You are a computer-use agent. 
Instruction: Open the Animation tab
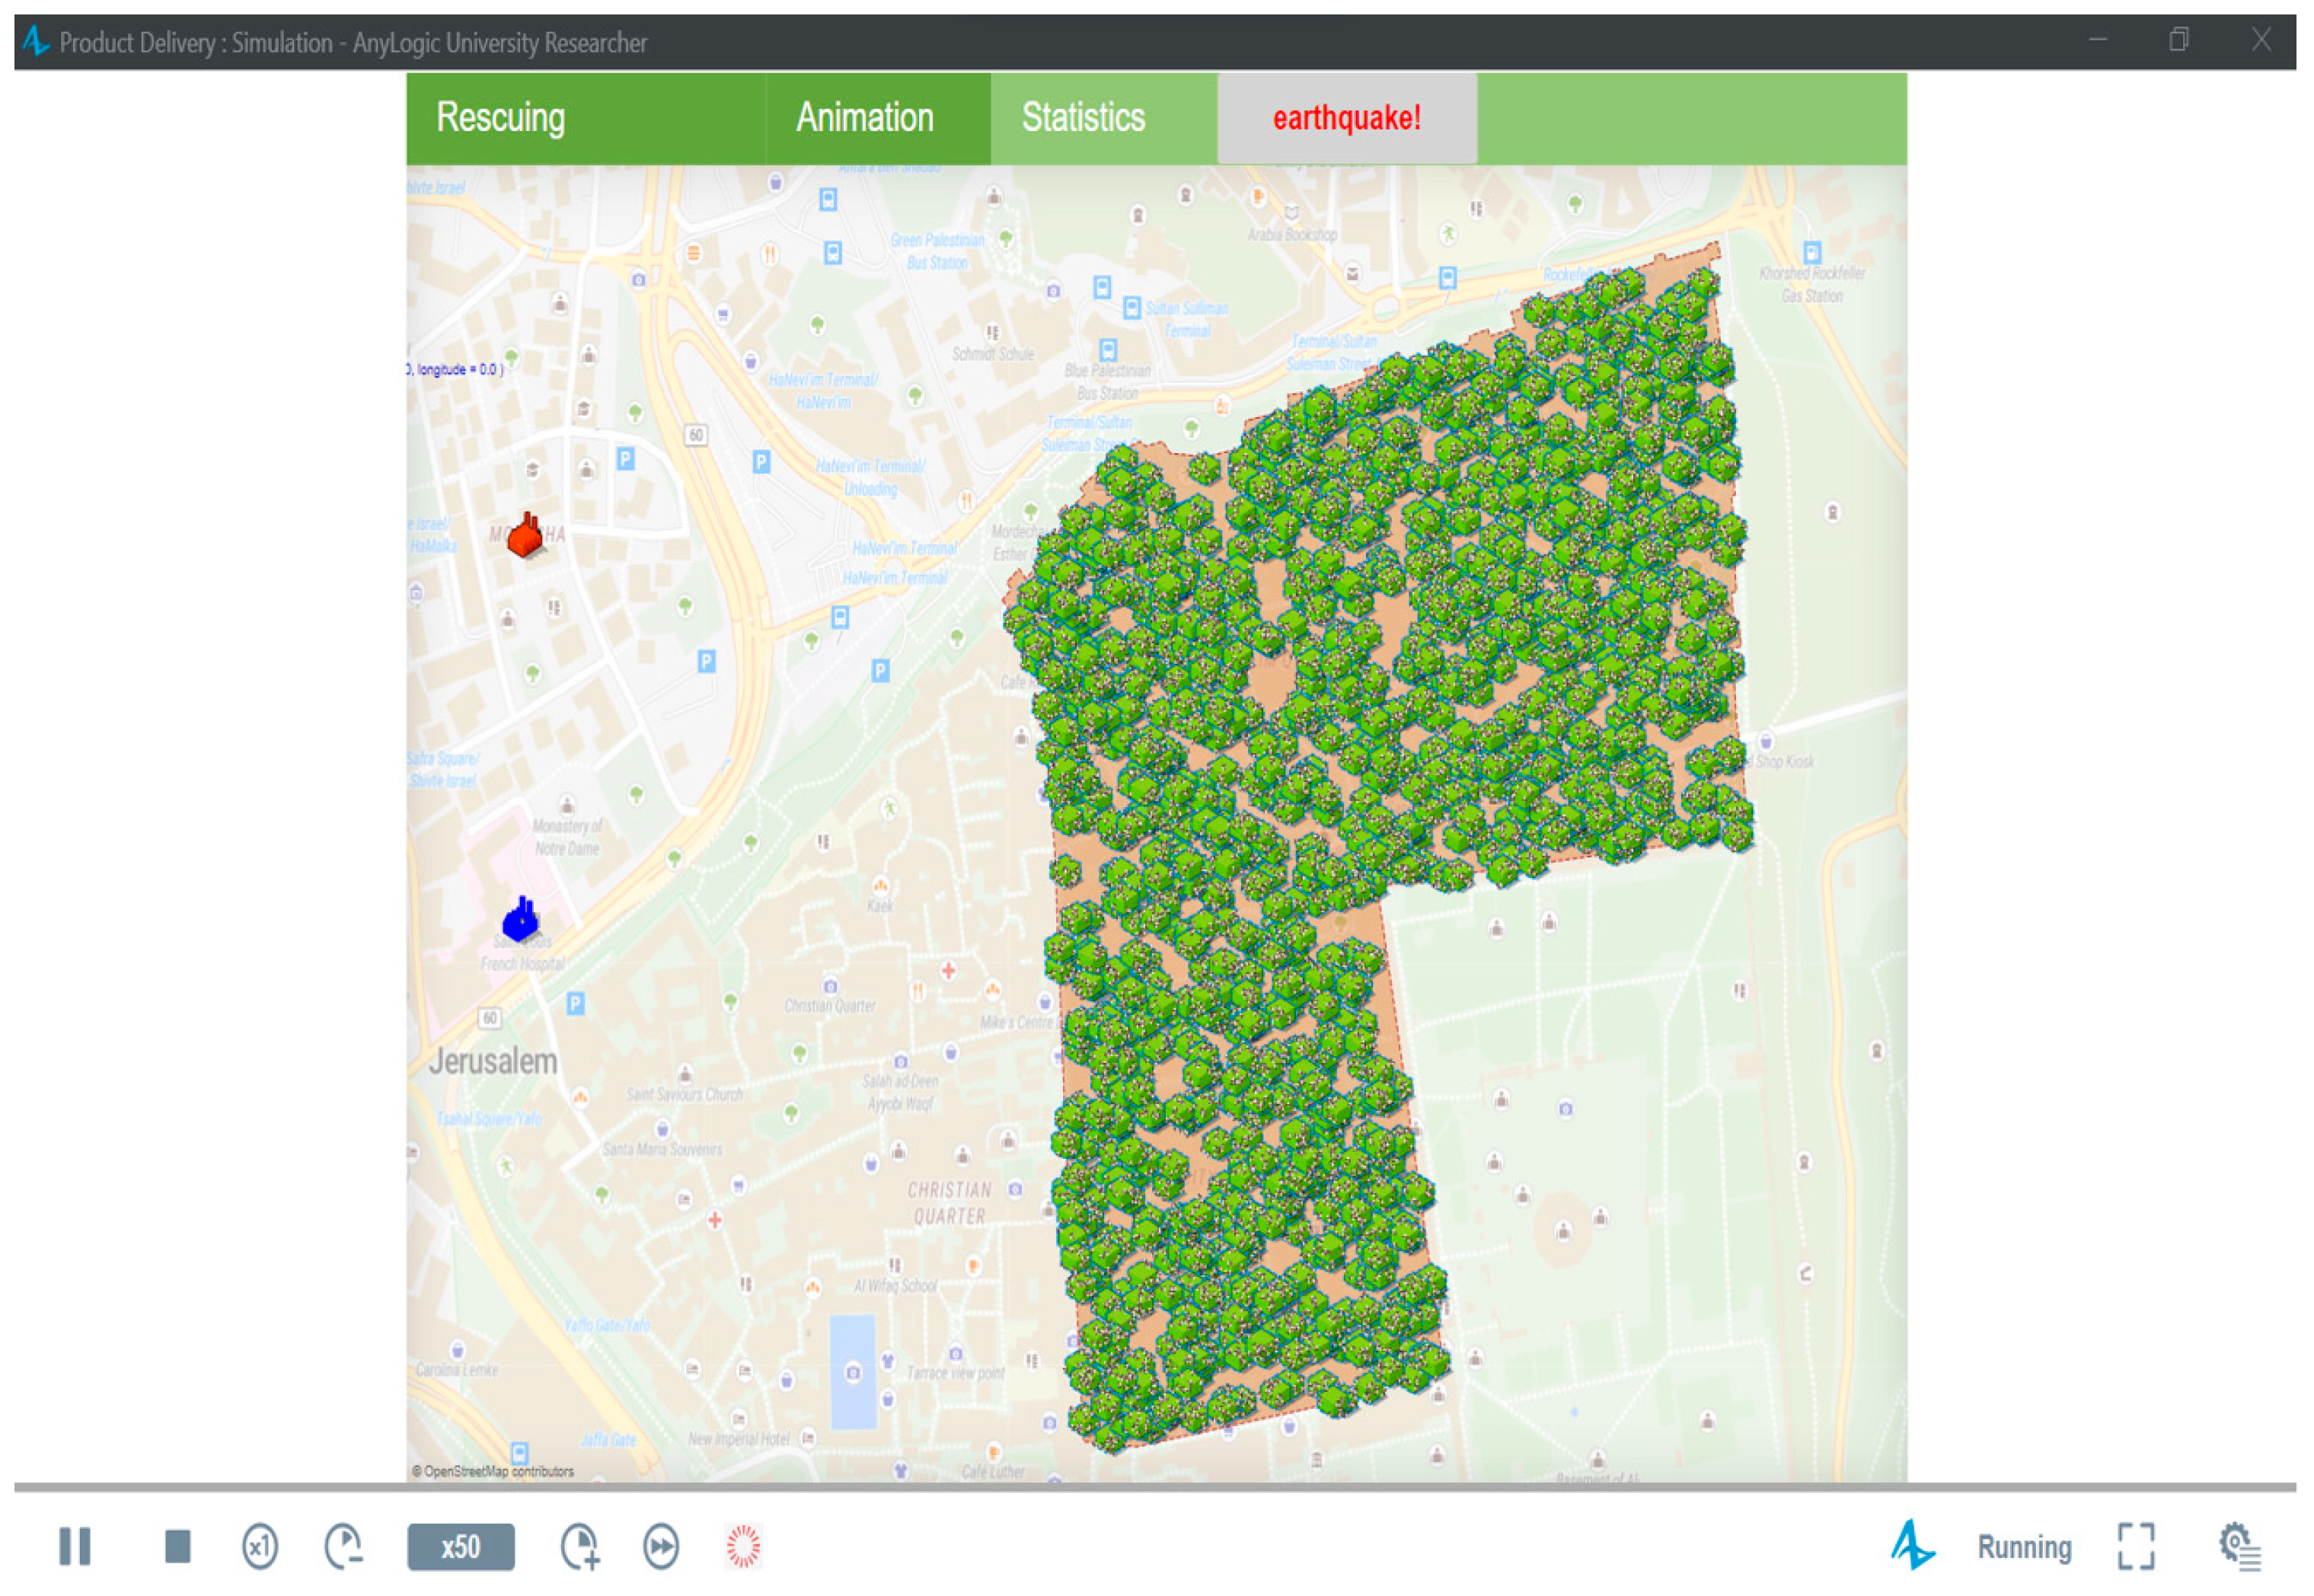[878, 118]
